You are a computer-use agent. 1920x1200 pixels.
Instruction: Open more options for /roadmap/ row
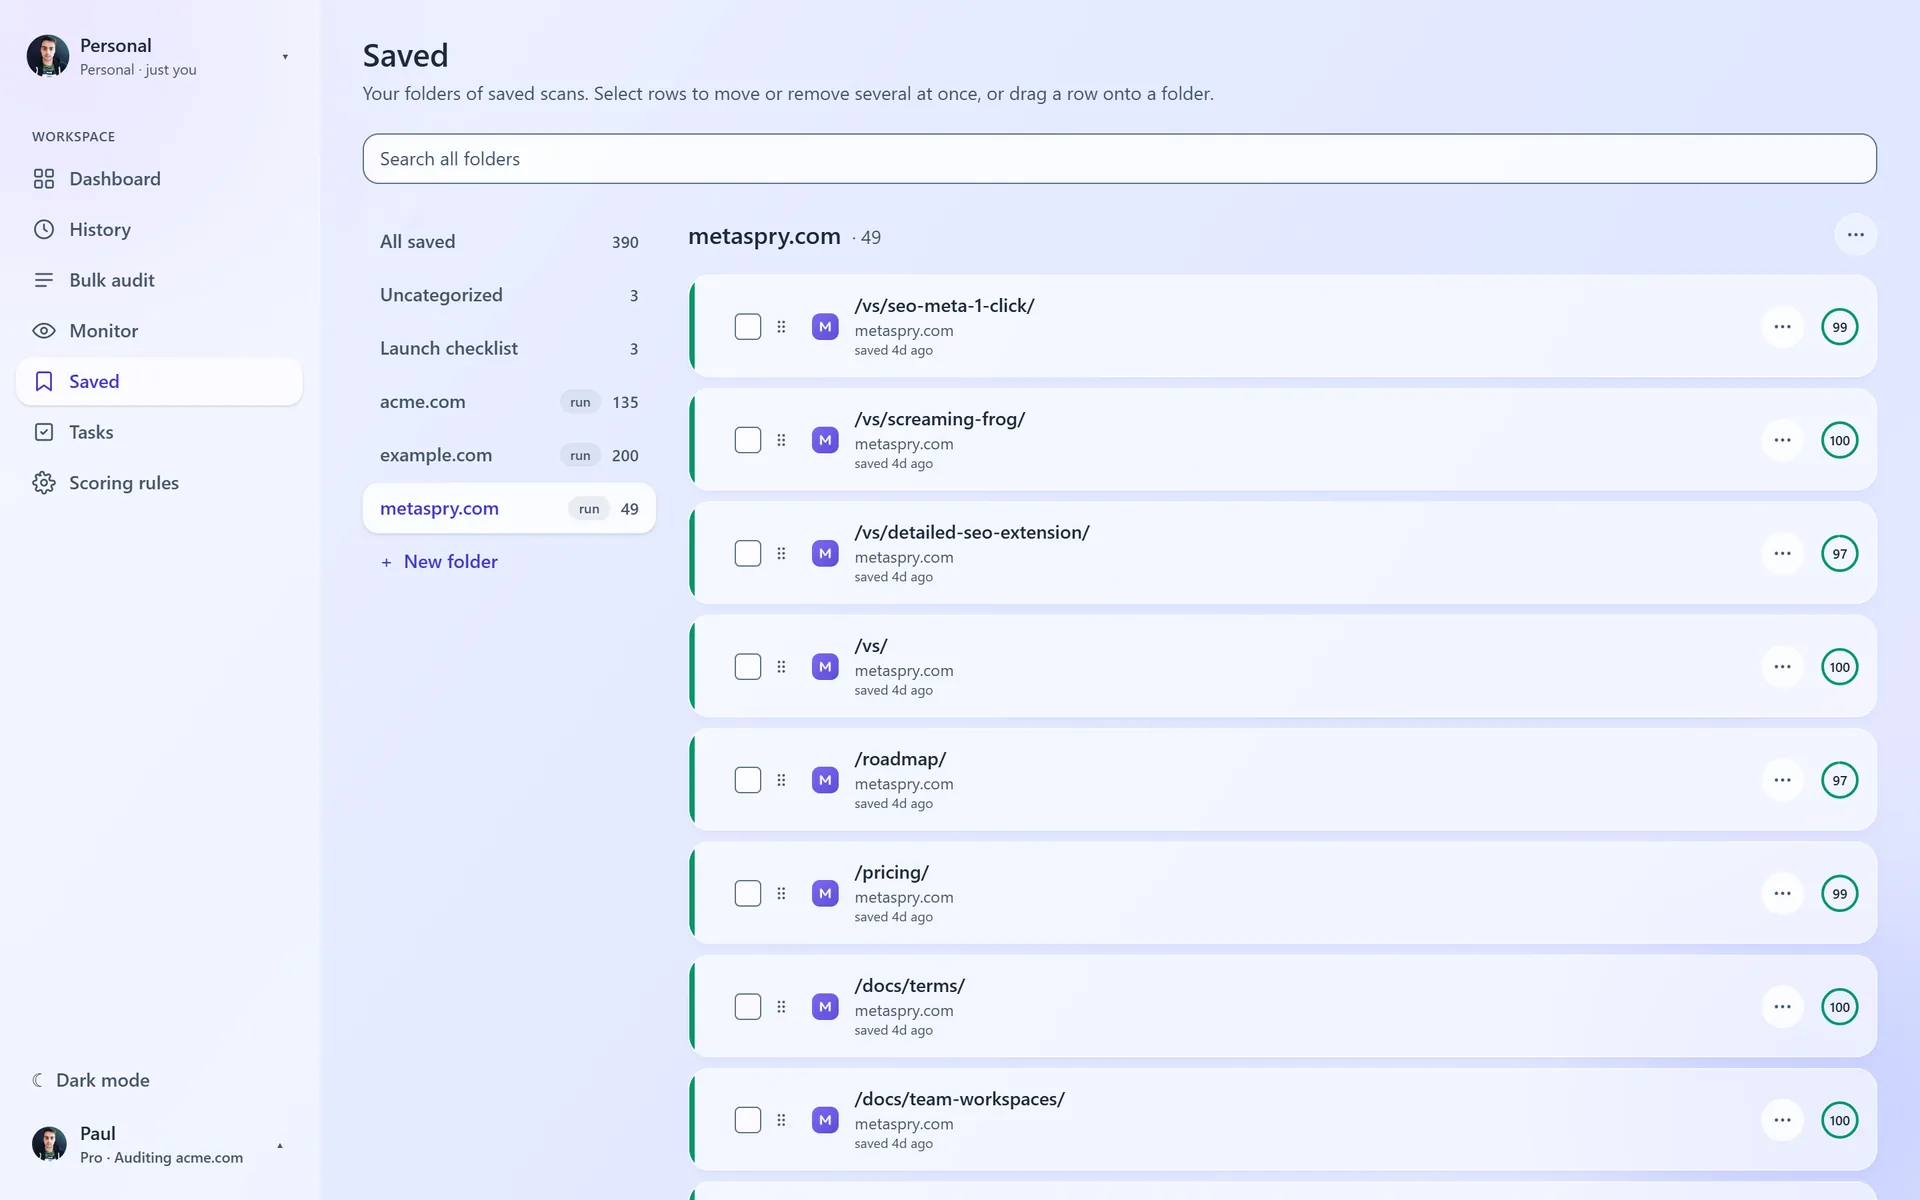tap(1782, 780)
